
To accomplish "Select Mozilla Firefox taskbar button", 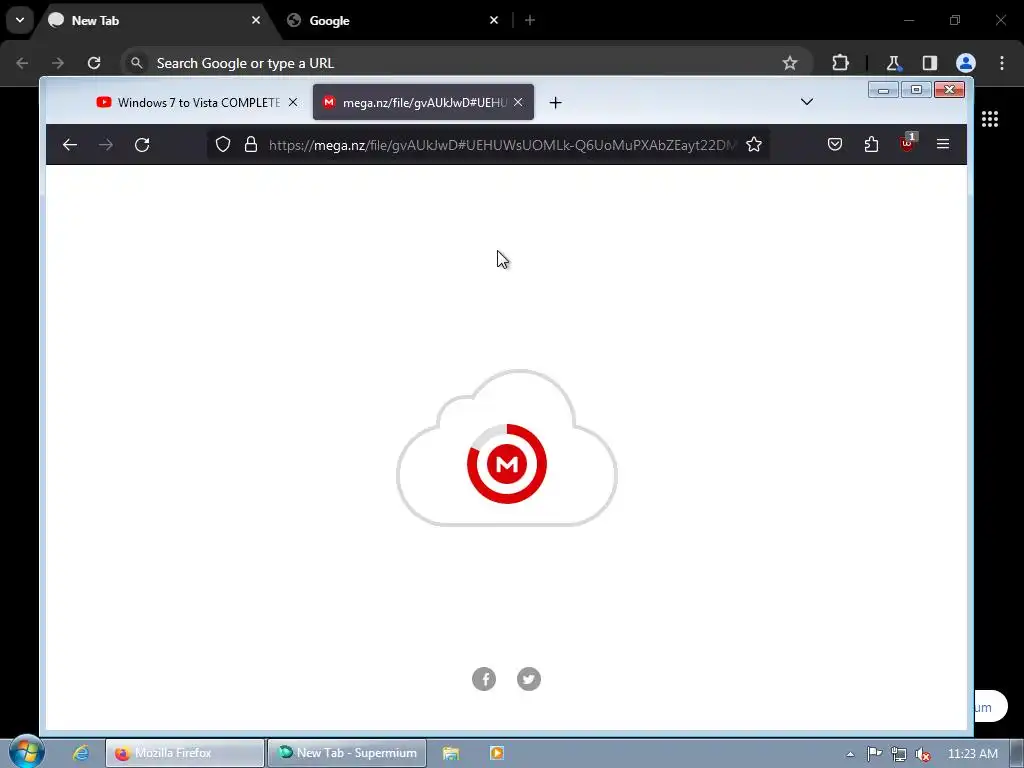I will click(185, 753).
